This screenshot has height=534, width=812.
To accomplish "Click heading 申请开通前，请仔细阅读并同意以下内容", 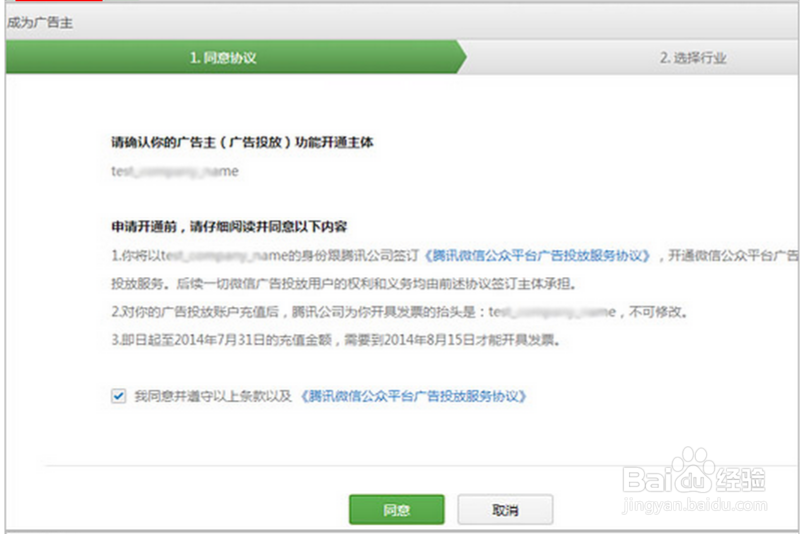I will point(228,227).
